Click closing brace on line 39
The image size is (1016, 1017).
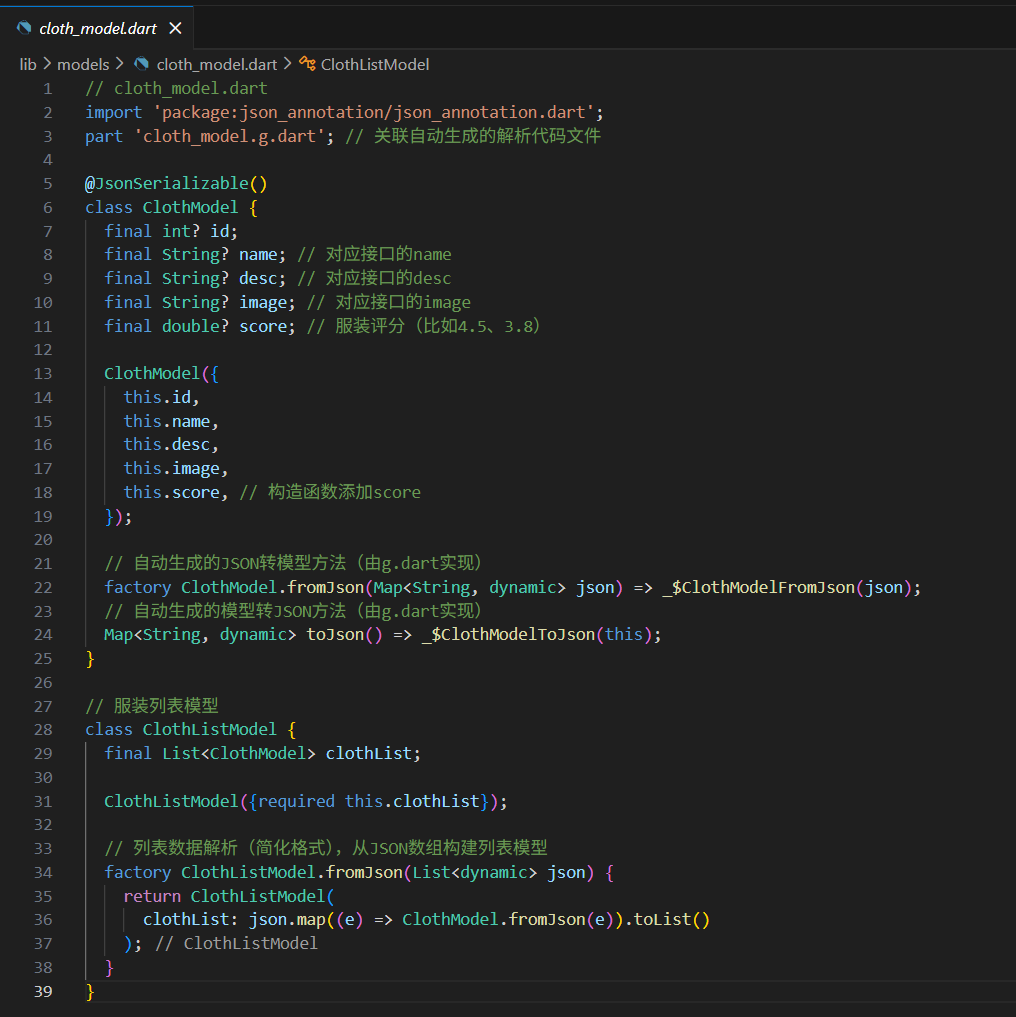[90, 991]
